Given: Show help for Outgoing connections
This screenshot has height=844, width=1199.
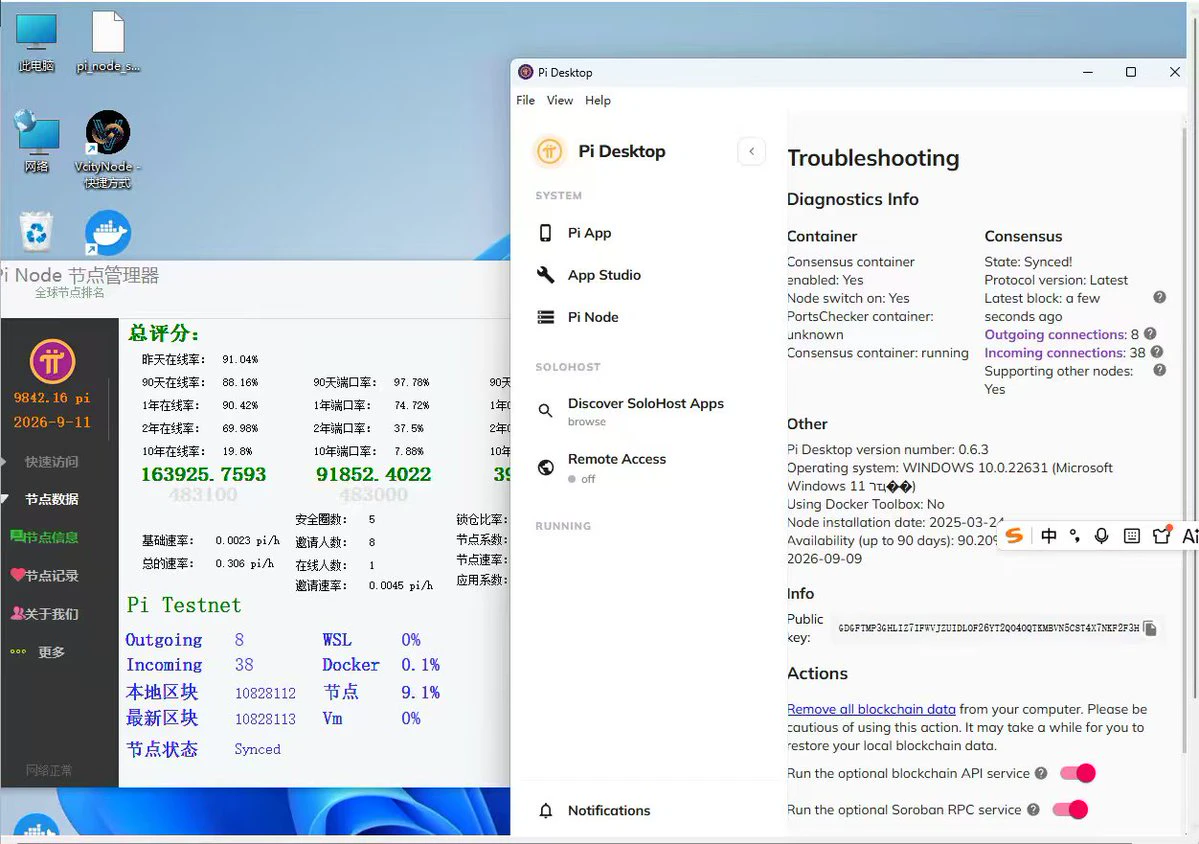Looking at the screenshot, I should point(1150,334).
